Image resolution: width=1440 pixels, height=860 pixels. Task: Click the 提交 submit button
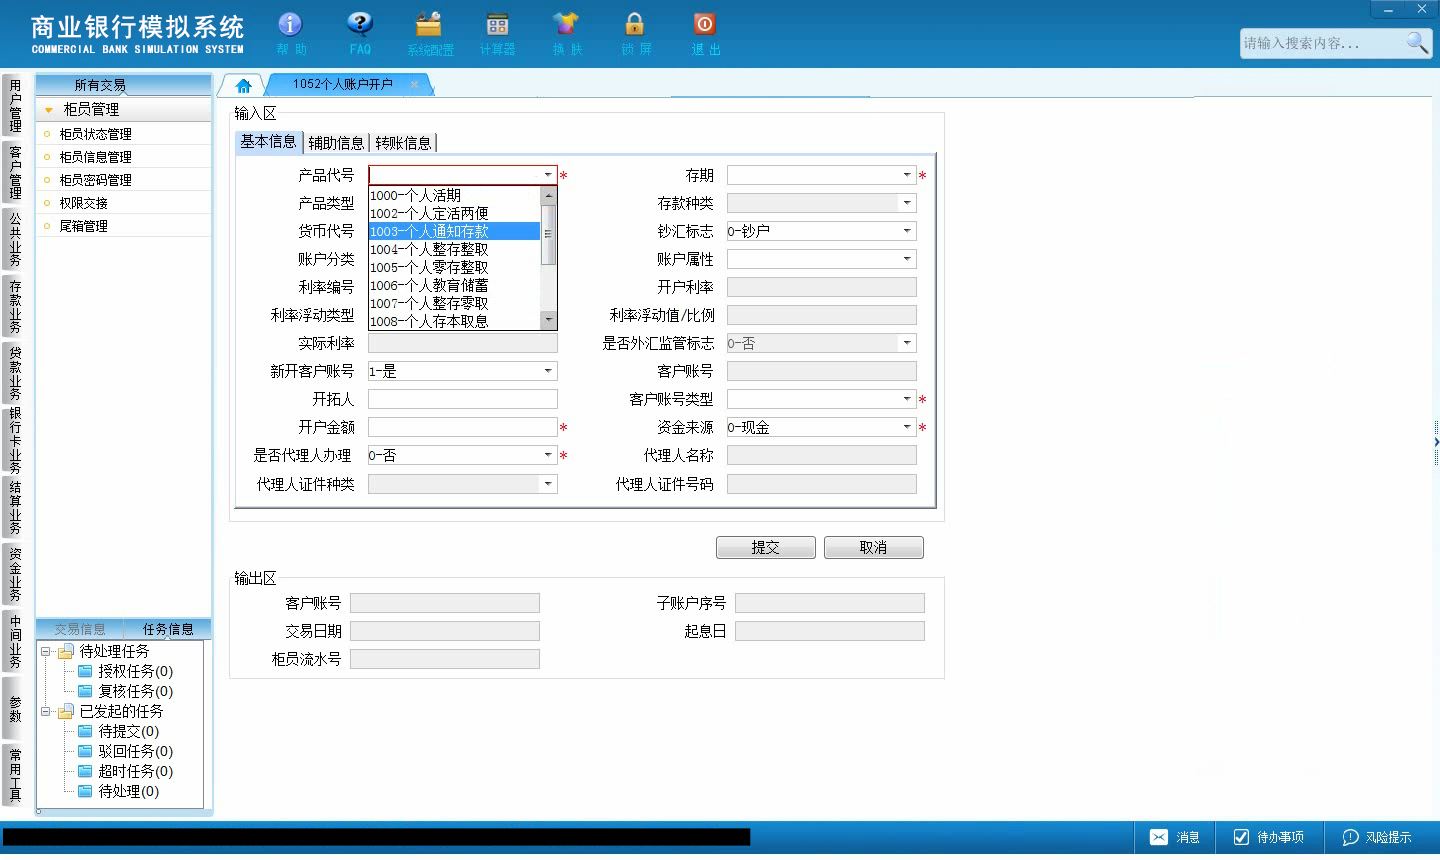766,548
